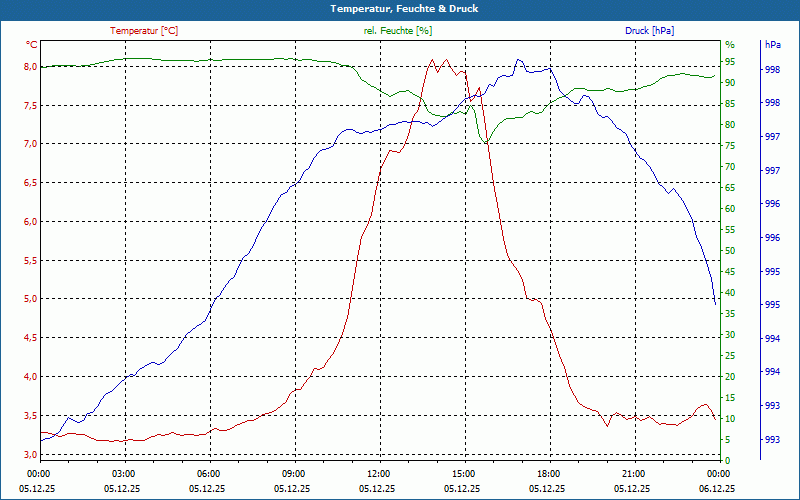
Task: Click the '00:00 06.12.25' time axis label
Action: pyautogui.click(x=717, y=481)
